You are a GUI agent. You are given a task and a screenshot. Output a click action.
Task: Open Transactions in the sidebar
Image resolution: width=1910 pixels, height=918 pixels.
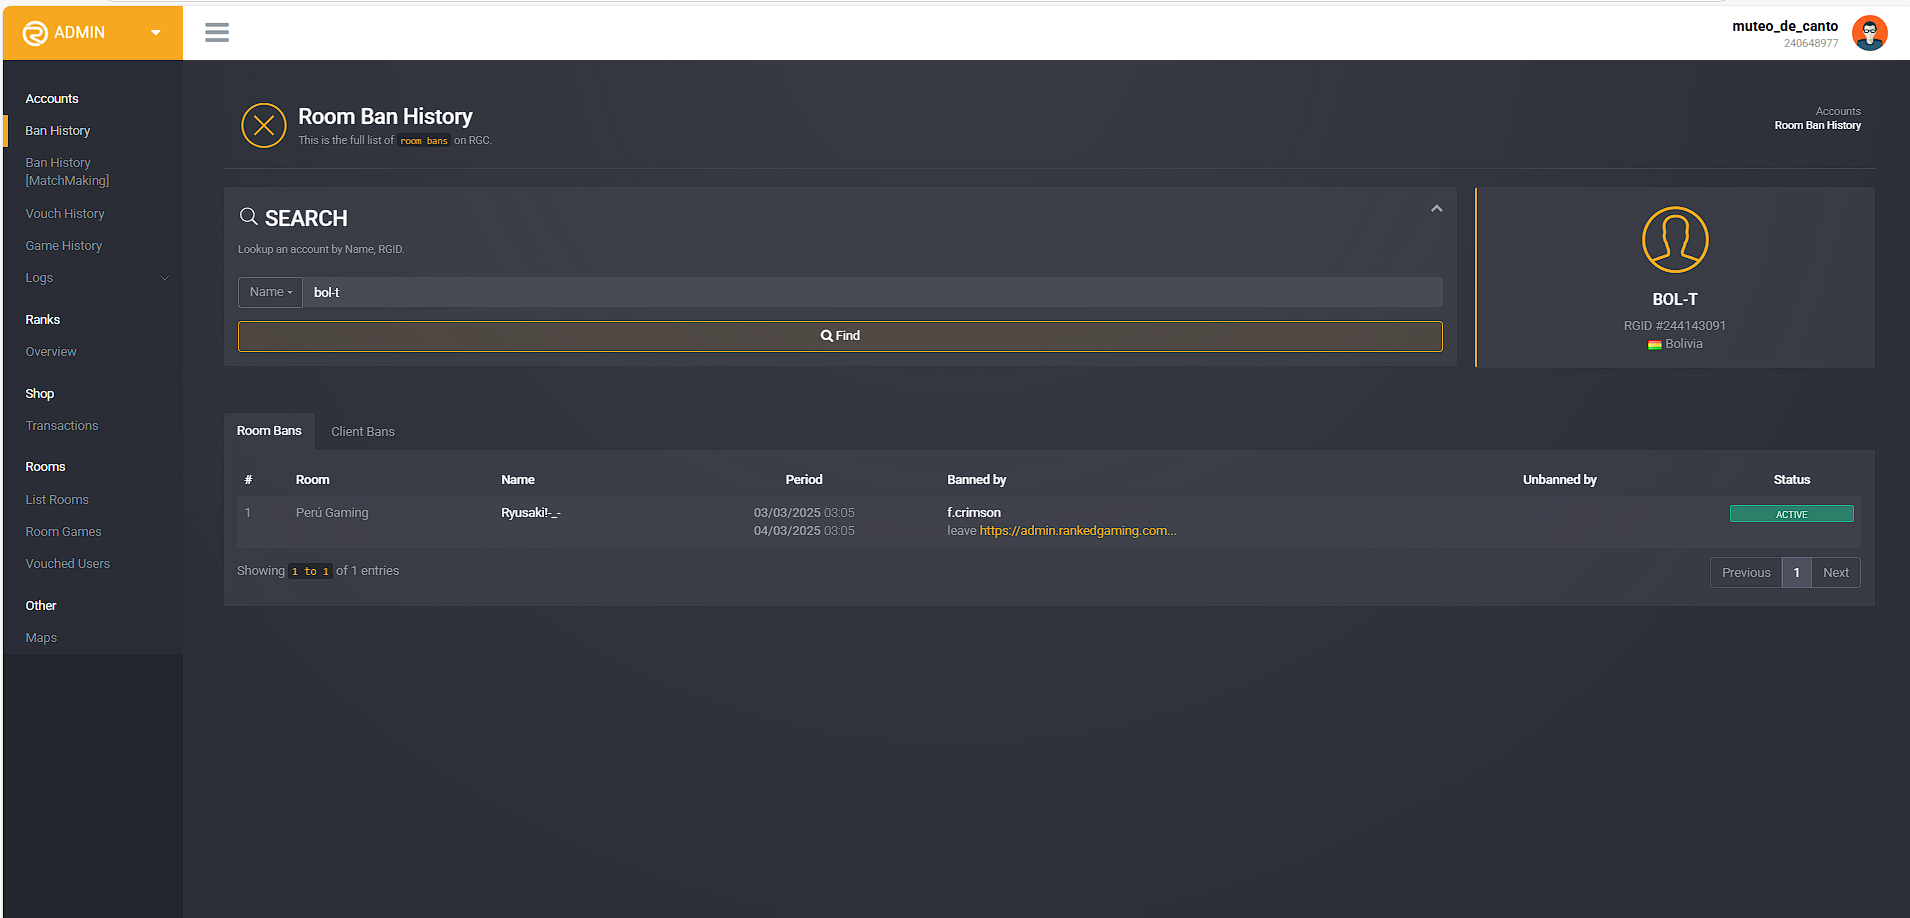pyautogui.click(x=62, y=426)
